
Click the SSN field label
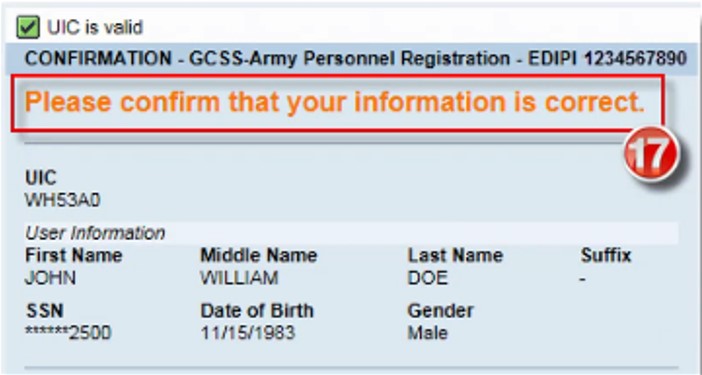(x=44, y=311)
